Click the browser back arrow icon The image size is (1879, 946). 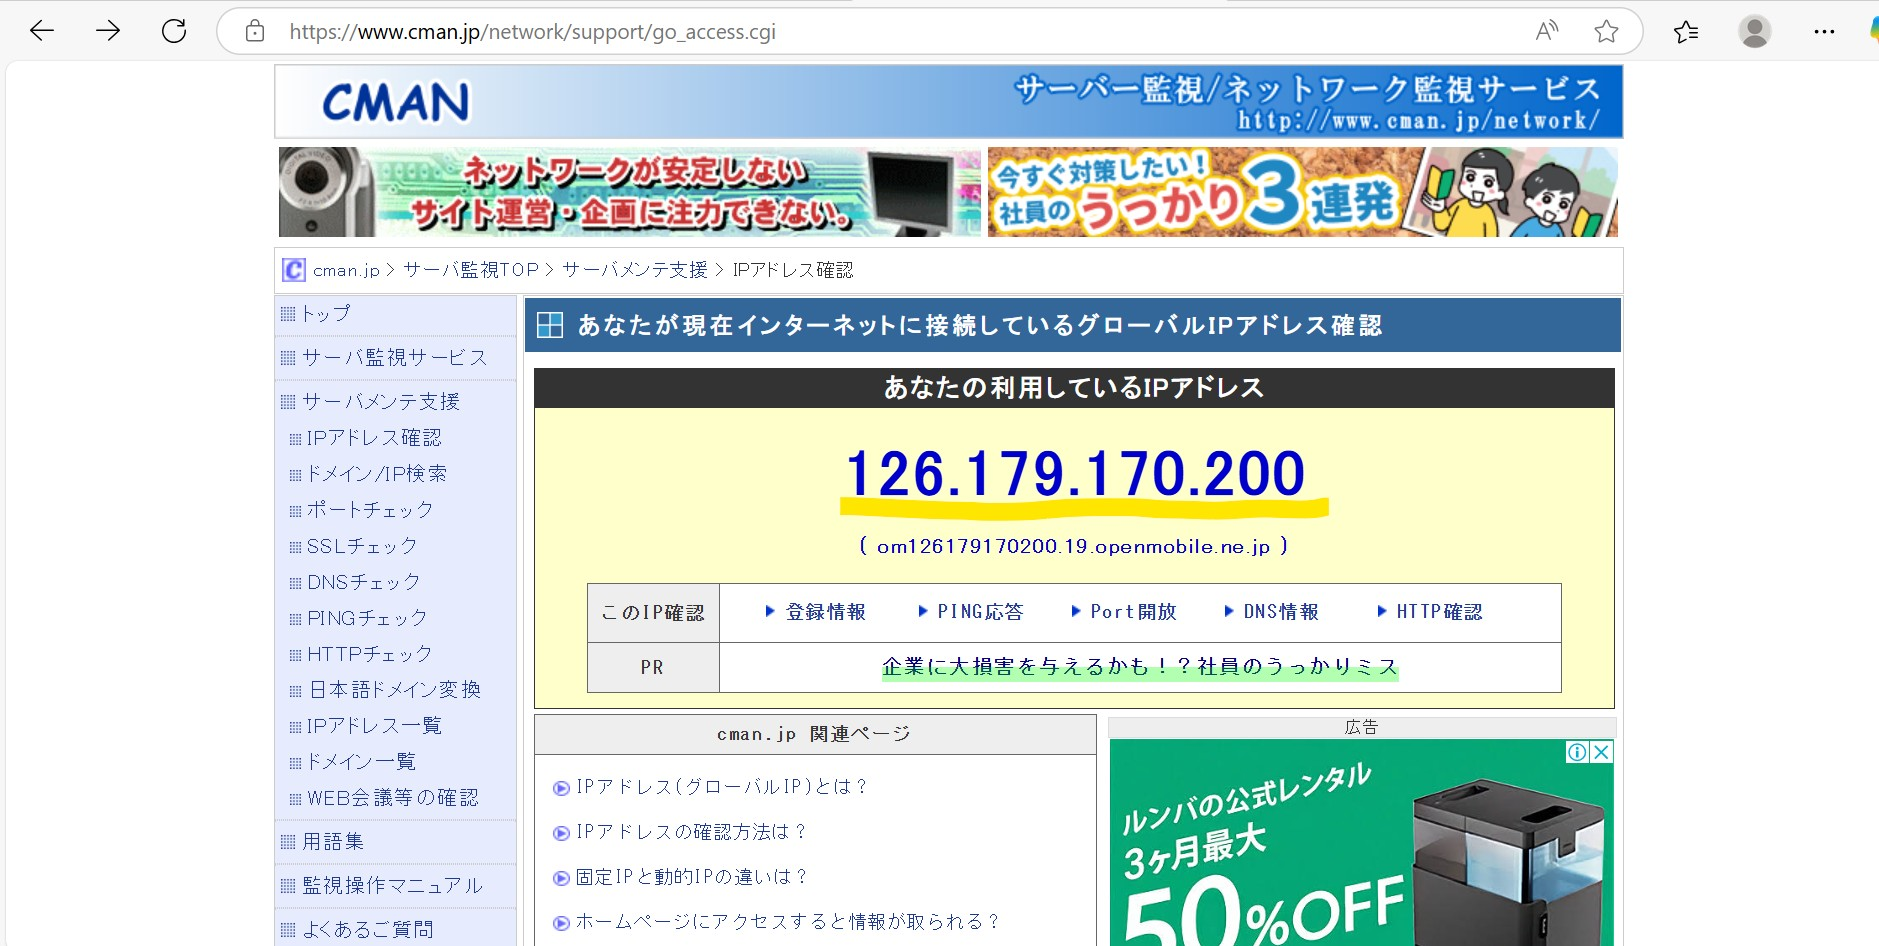42,31
